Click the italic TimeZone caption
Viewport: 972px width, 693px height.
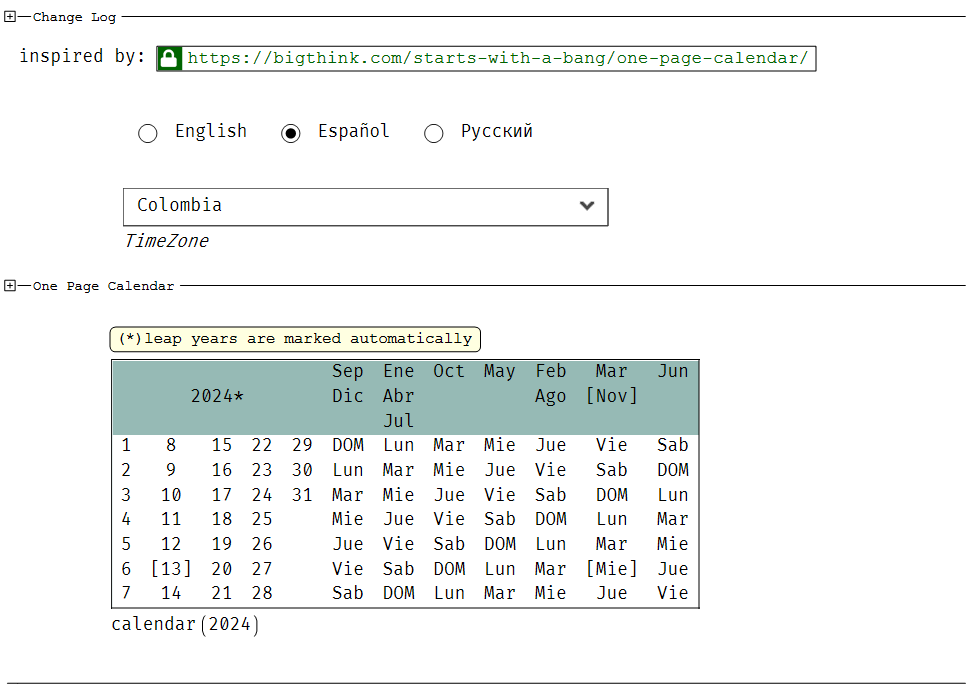click(x=165, y=241)
